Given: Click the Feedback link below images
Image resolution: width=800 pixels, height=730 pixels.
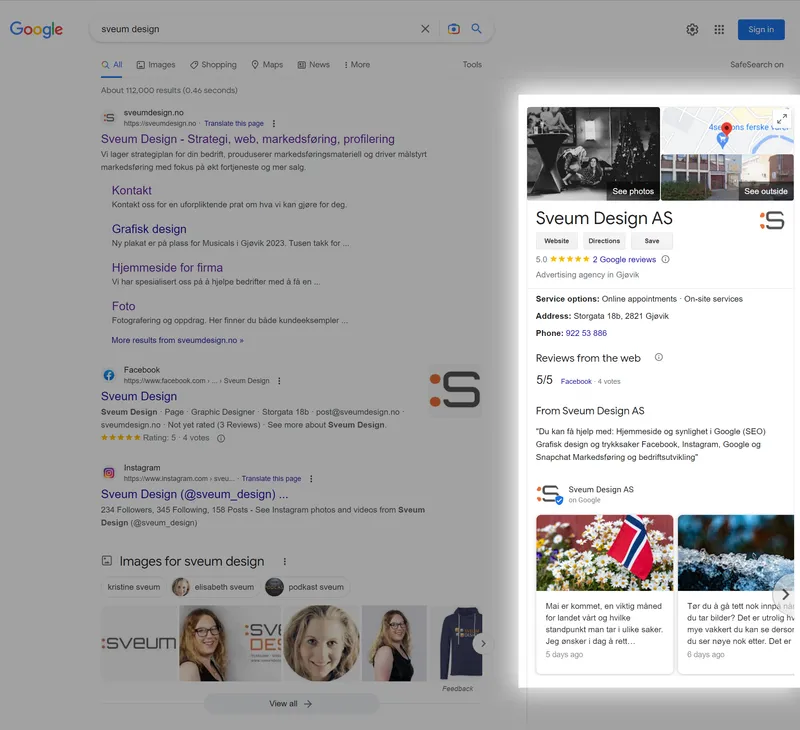Looking at the screenshot, I should click(457, 689).
